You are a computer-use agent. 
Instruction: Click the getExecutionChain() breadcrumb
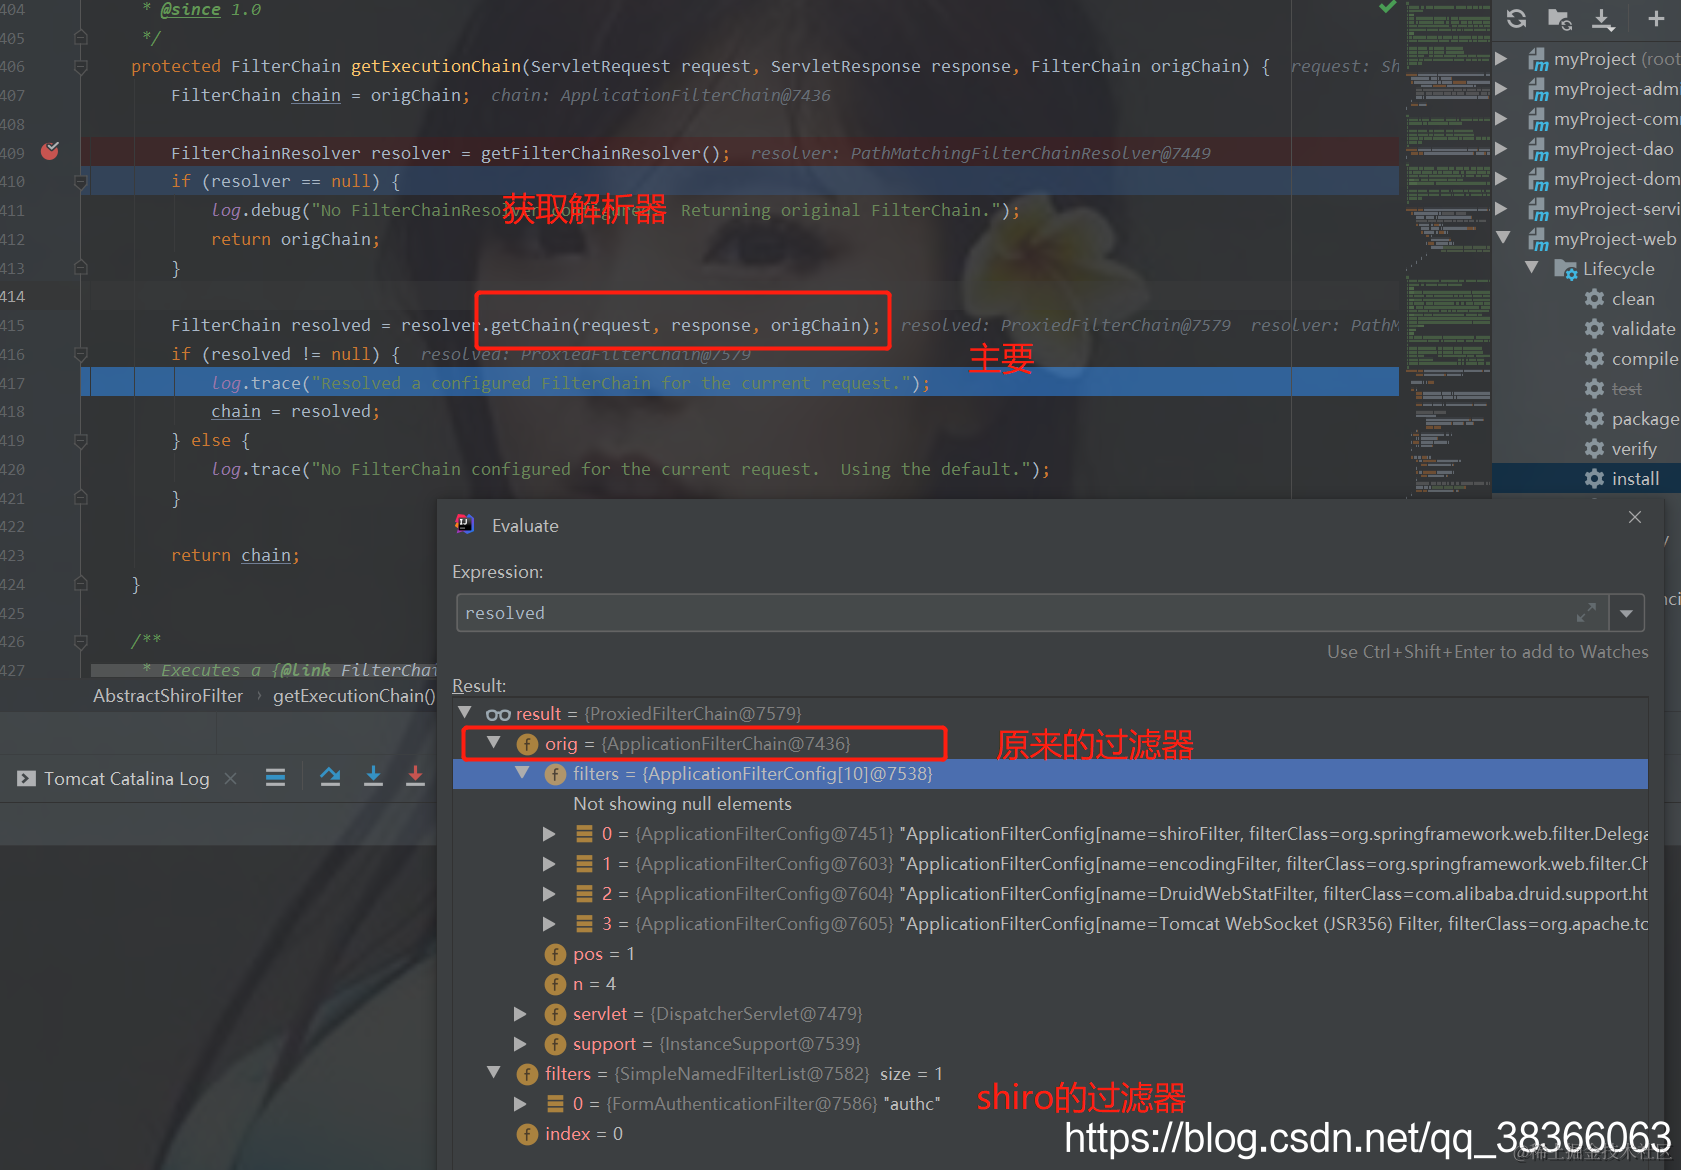coord(354,695)
